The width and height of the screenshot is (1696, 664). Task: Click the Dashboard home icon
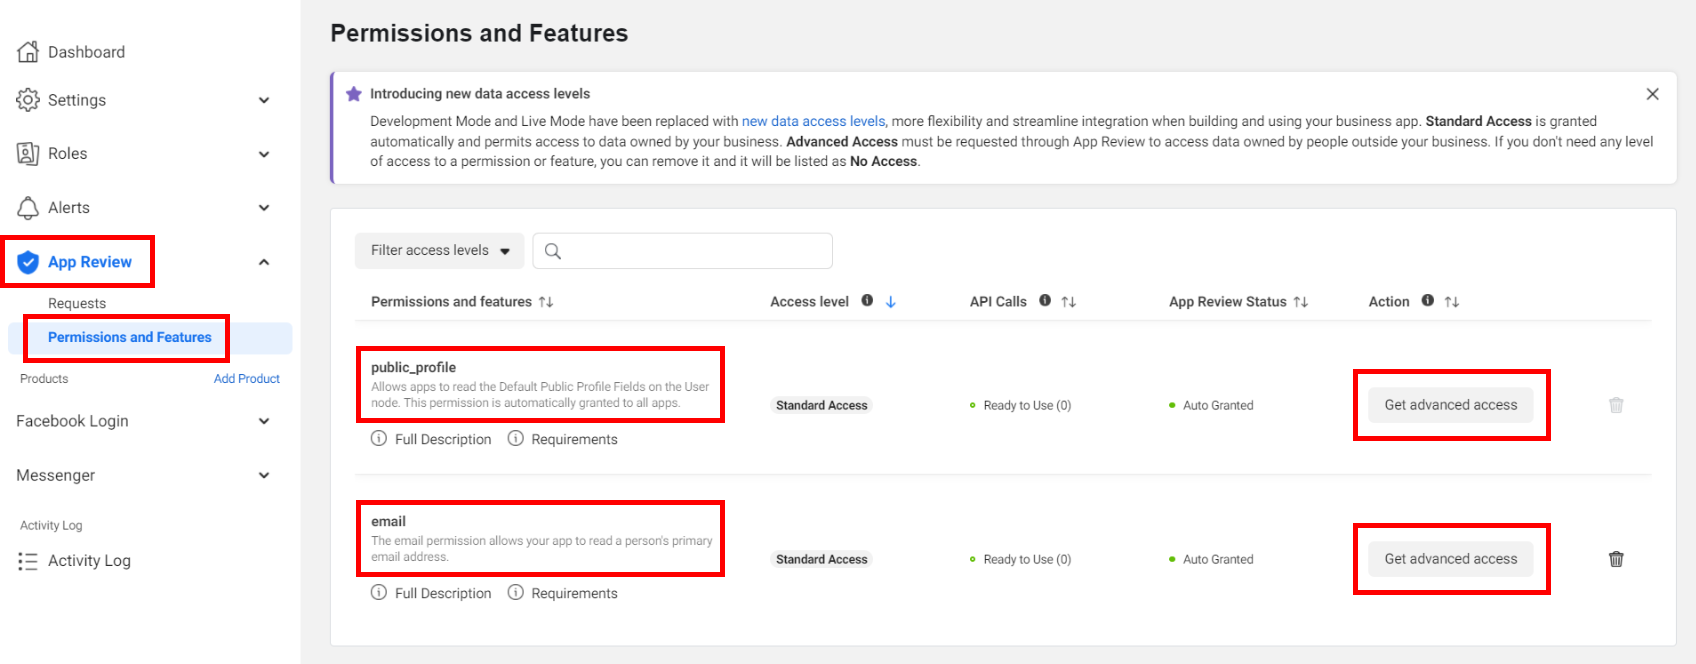[28, 52]
